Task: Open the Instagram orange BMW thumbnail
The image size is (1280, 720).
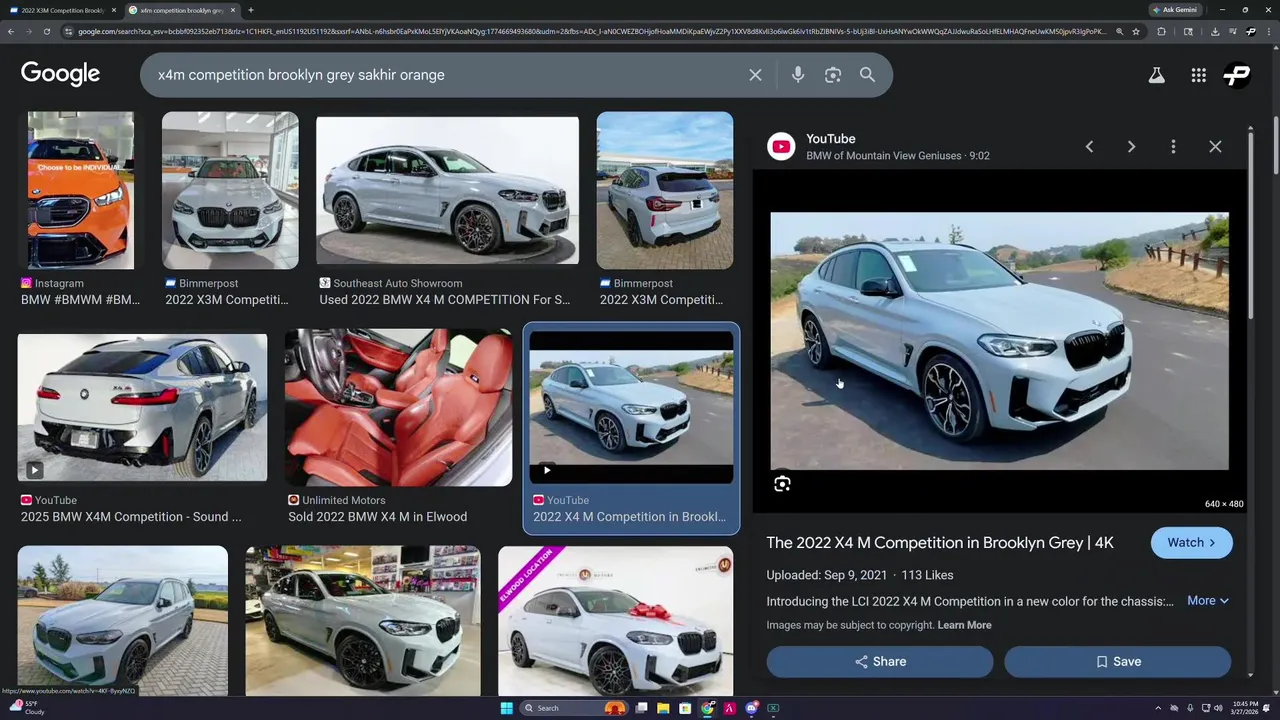Action: (x=80, y=191)
